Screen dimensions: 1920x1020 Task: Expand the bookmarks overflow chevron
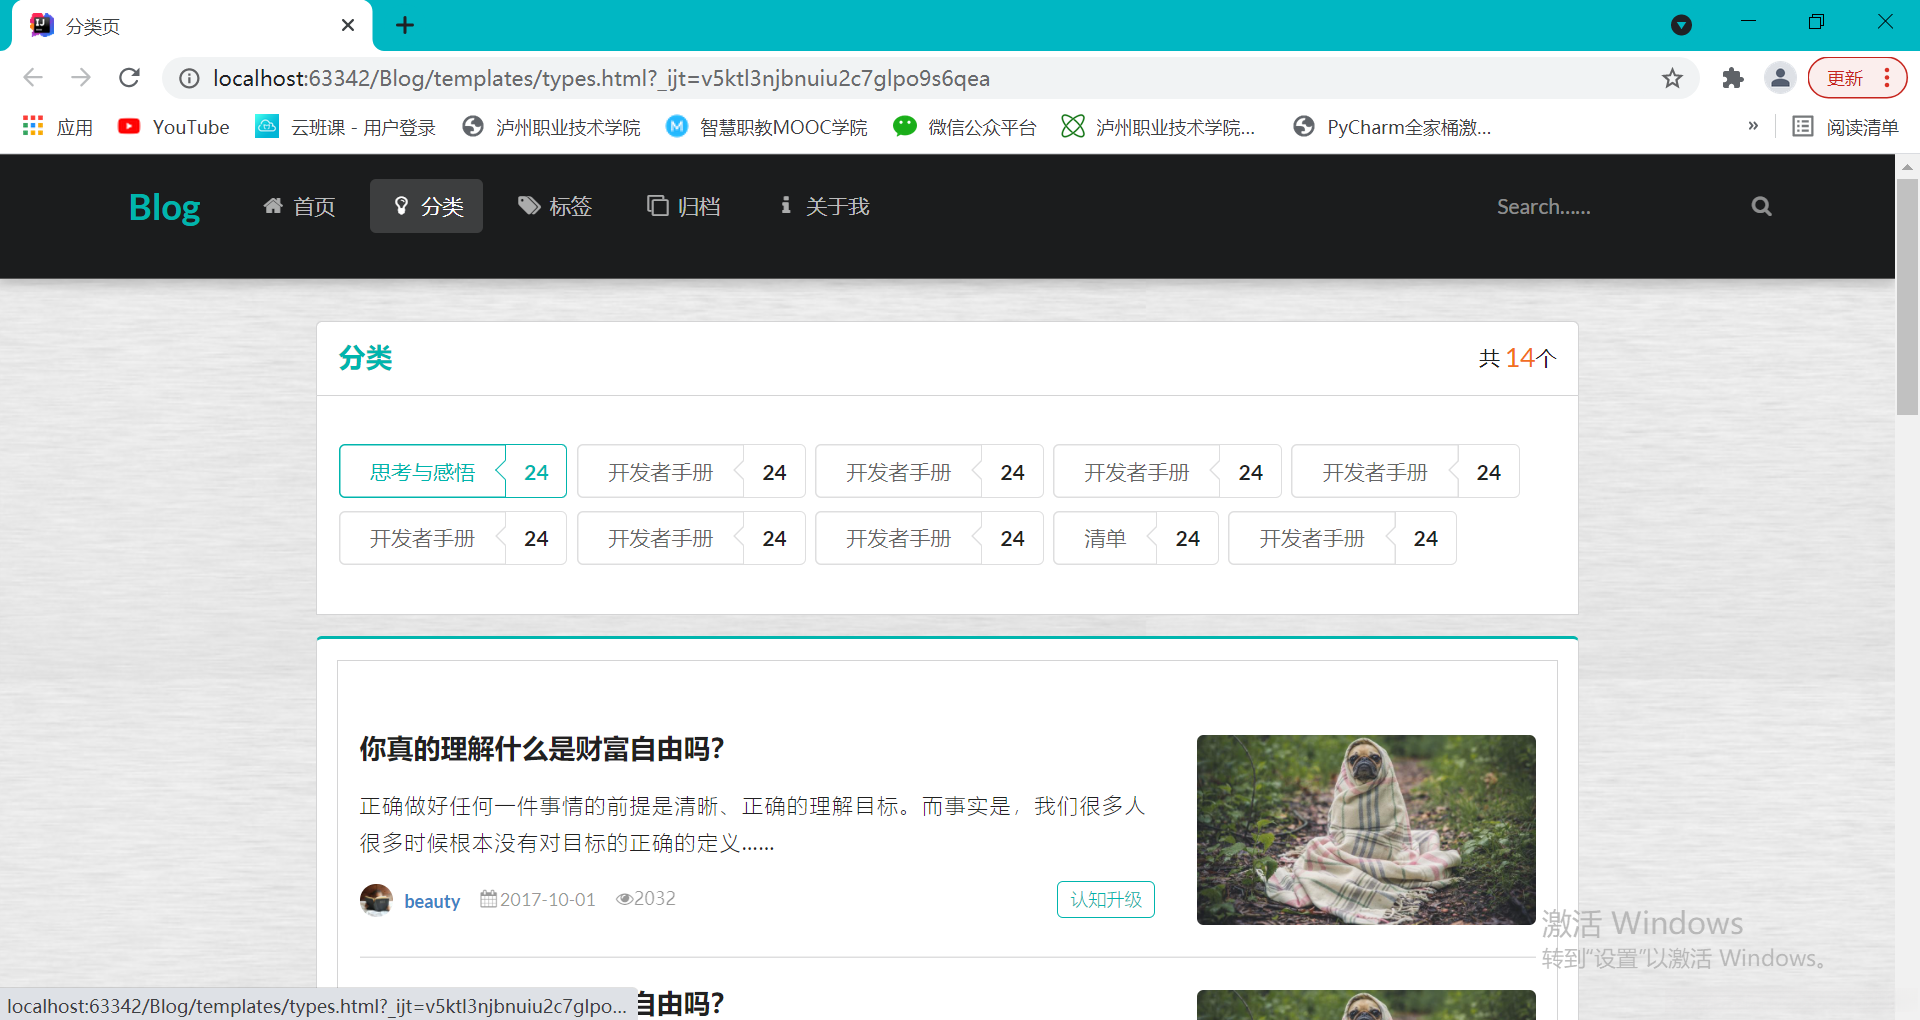click(x=1753, y=126)
